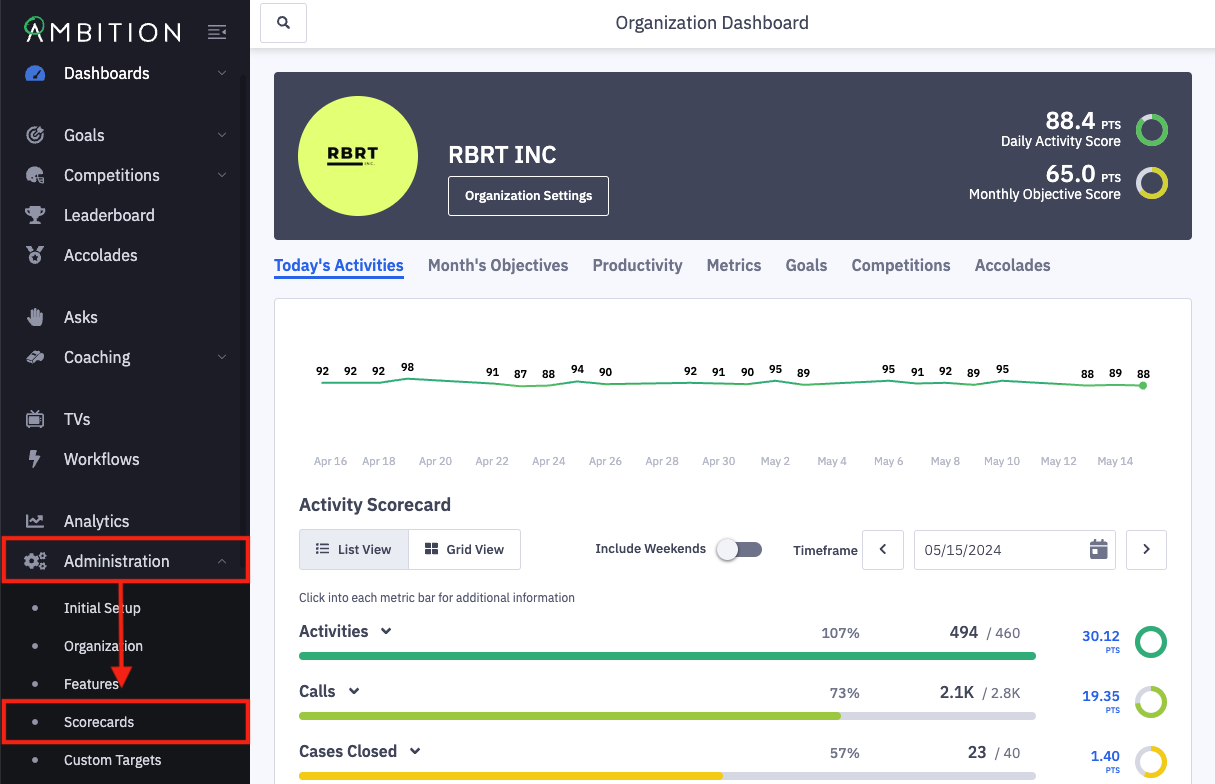Collapse sidebar using the menu toggle icon
Screen dimensions: 1215x784
[x=216, y=32]
